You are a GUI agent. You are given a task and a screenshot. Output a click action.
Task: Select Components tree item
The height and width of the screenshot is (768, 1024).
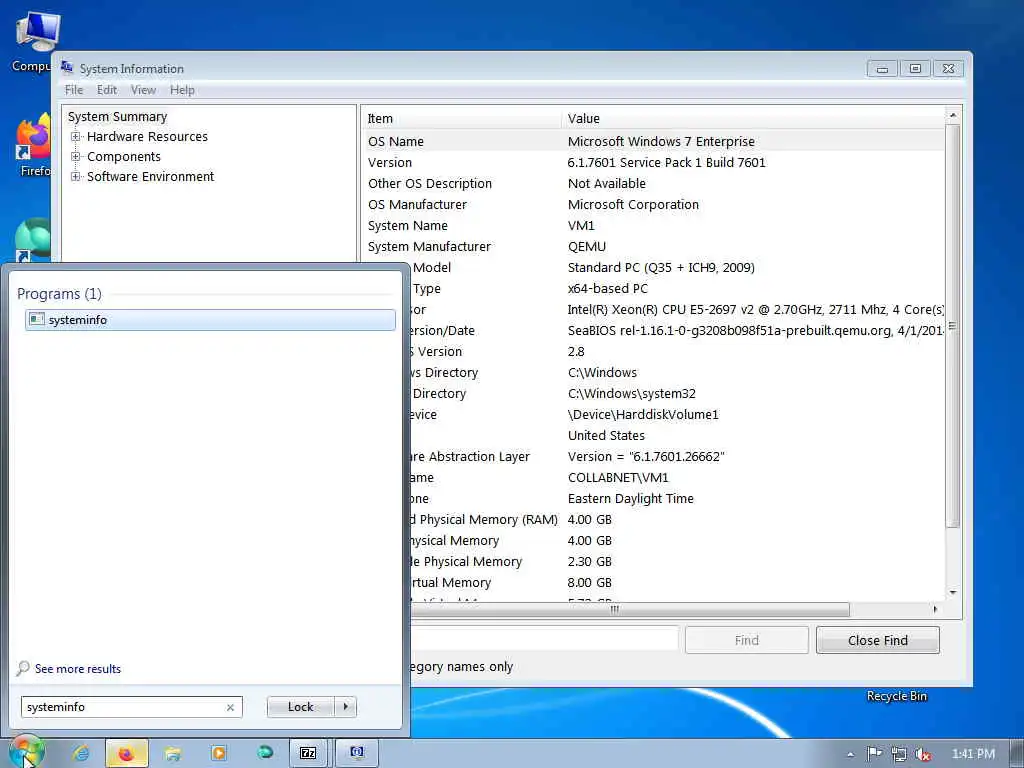click(123, 157)
